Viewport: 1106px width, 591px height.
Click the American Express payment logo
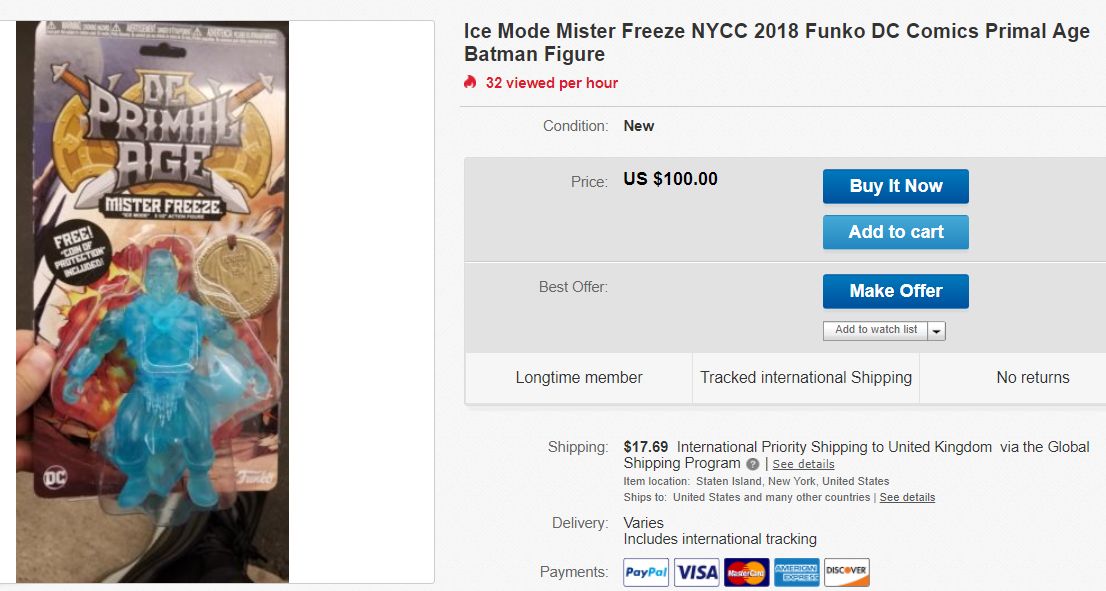(797, 572)
